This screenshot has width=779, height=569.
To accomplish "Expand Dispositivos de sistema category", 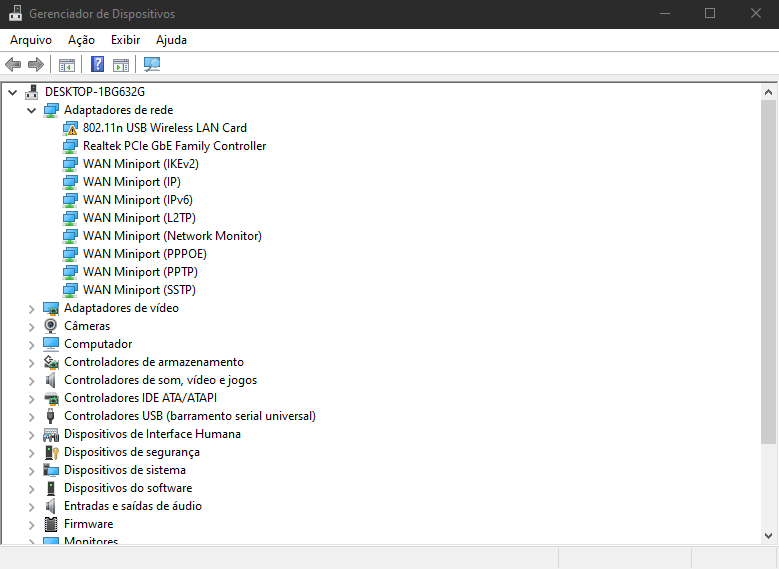I will [31, 471].
